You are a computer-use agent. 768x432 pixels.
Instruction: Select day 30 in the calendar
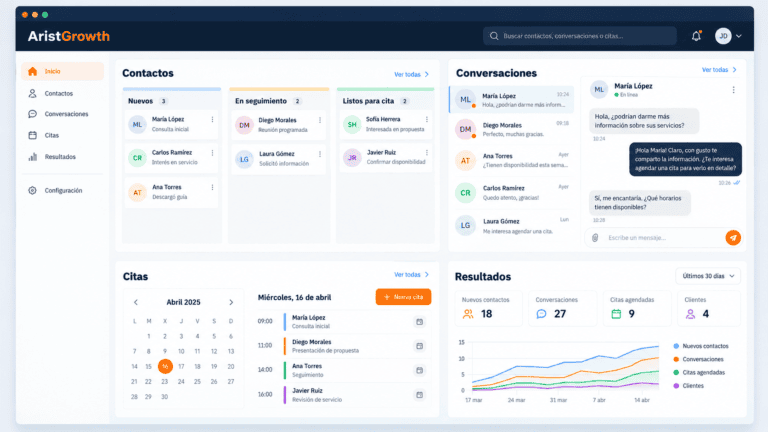pos(165,397)
